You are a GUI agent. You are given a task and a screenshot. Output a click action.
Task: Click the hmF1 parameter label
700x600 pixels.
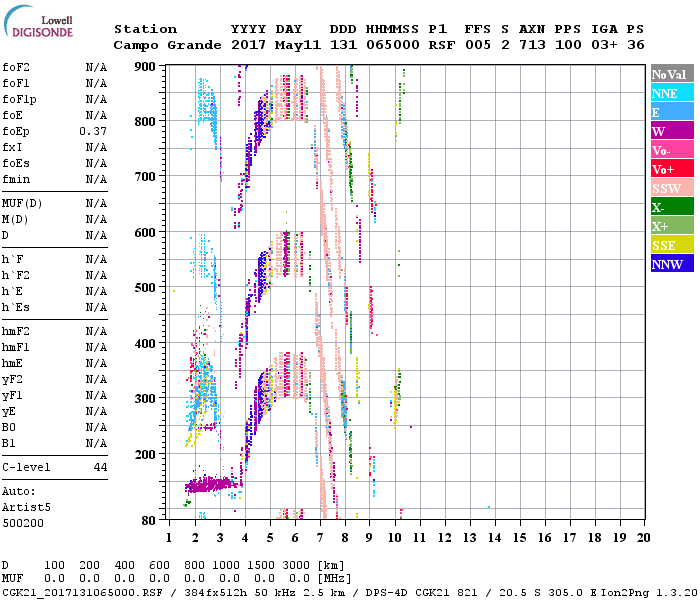[x=16, y=348]
